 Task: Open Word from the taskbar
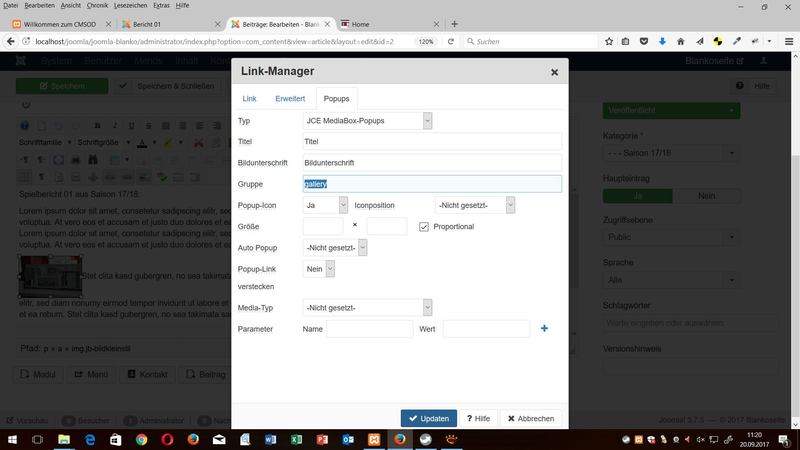pyautogui.click(x=270, y=439)
